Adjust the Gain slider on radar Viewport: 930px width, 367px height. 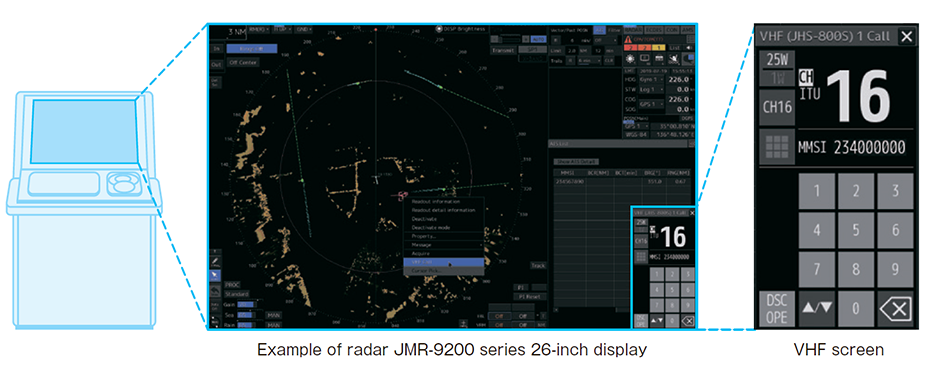click(247, 305)
